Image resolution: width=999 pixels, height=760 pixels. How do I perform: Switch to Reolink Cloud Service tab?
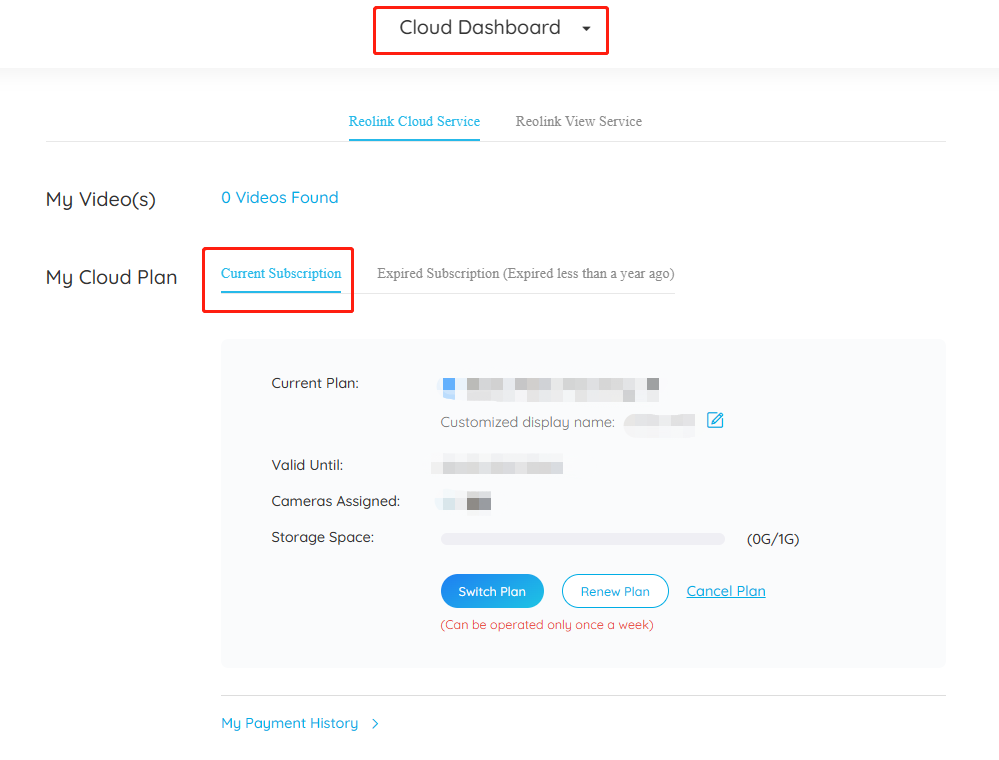pos(414,121)
